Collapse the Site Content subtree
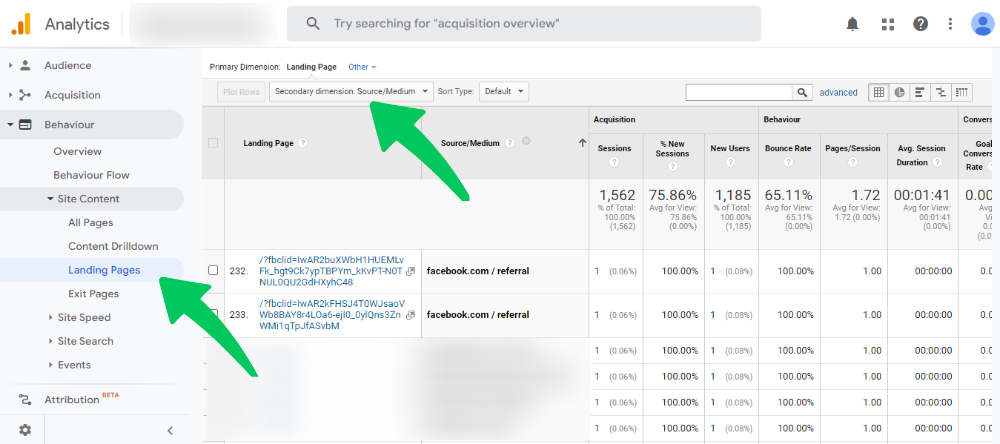The image size is (1000, 444). (50, 198)
